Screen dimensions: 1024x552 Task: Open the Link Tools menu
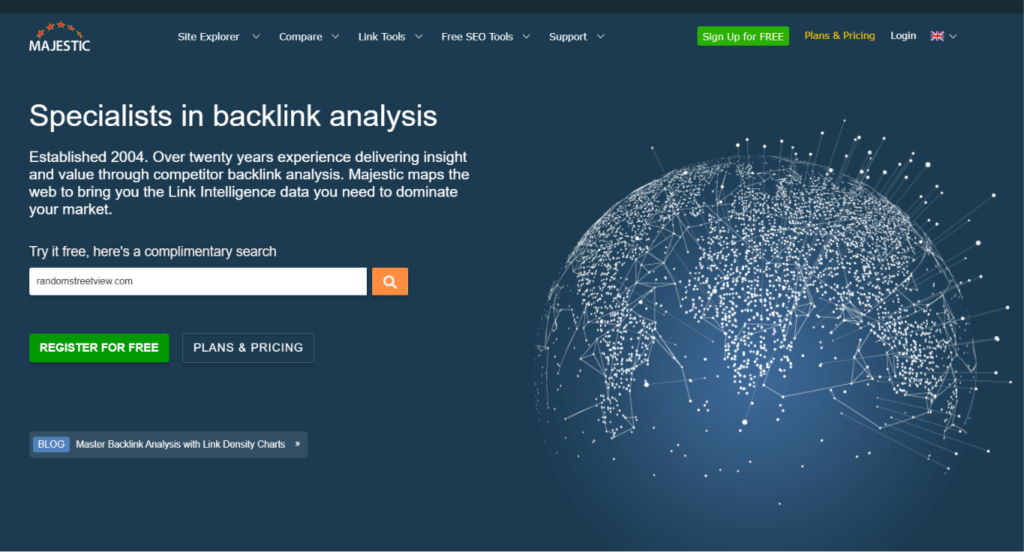point(381,37)
